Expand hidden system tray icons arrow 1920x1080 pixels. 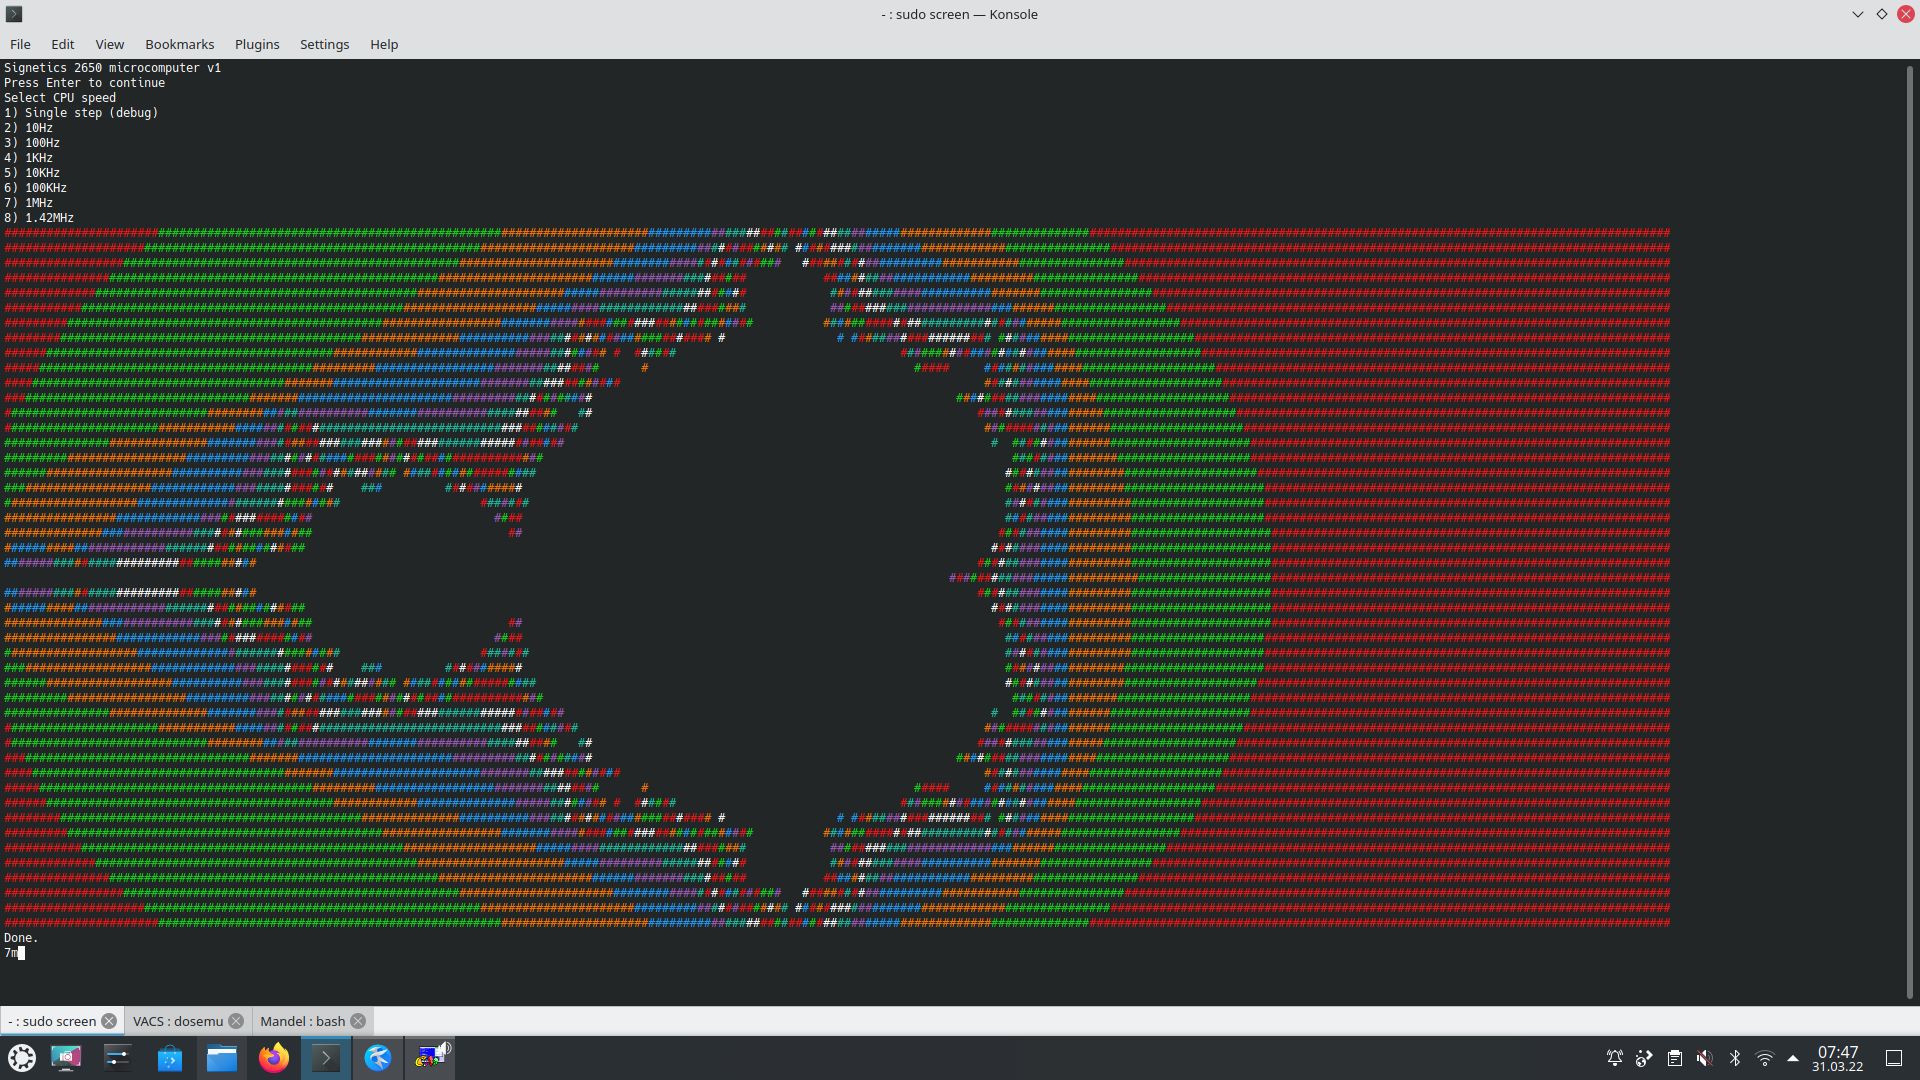coord(1793,1058)
